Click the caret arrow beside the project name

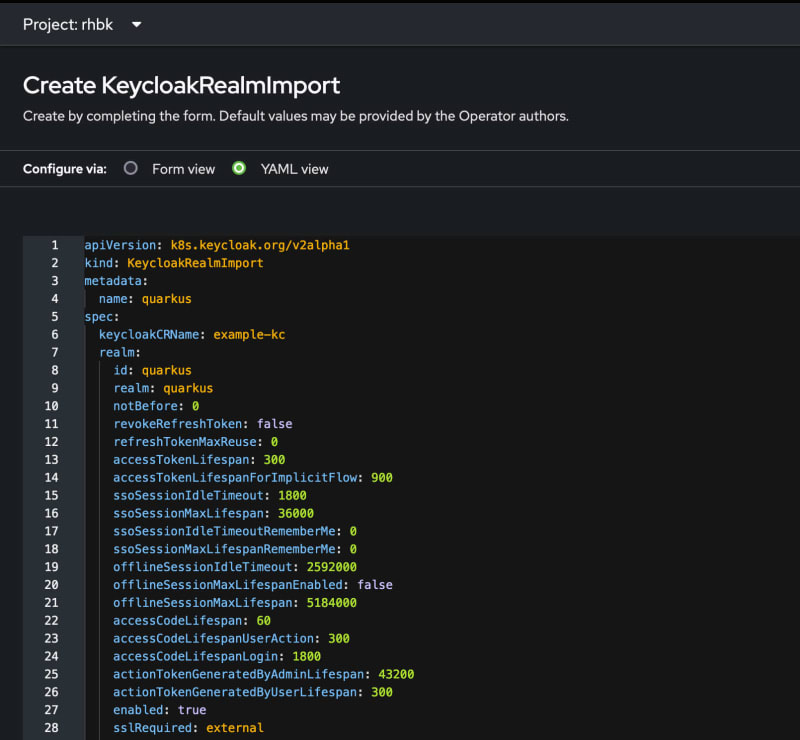(137, 25)
